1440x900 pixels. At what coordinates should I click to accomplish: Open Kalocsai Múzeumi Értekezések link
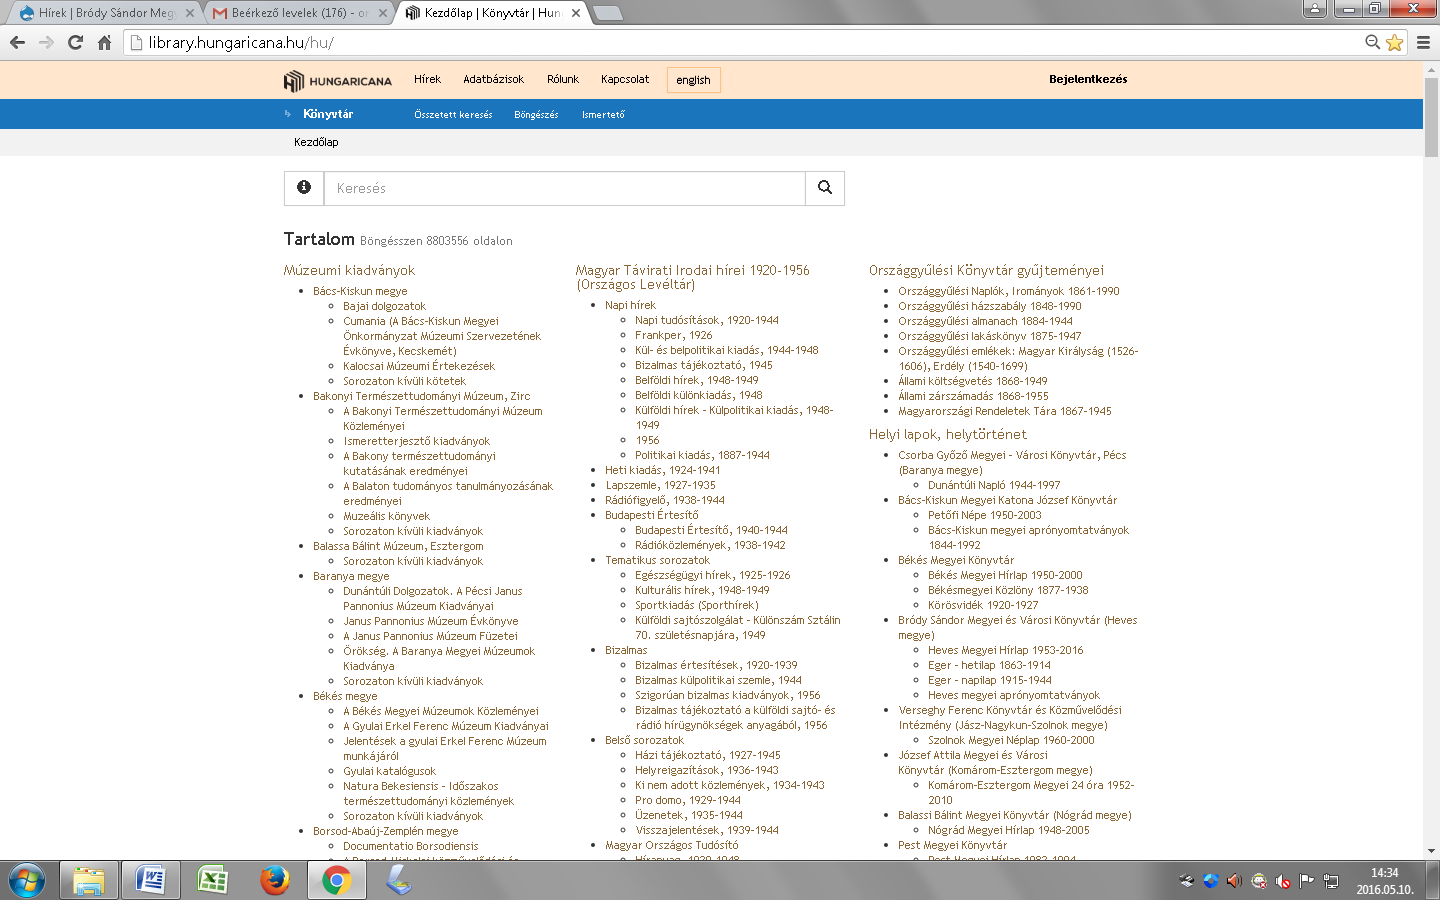point(419,366)
